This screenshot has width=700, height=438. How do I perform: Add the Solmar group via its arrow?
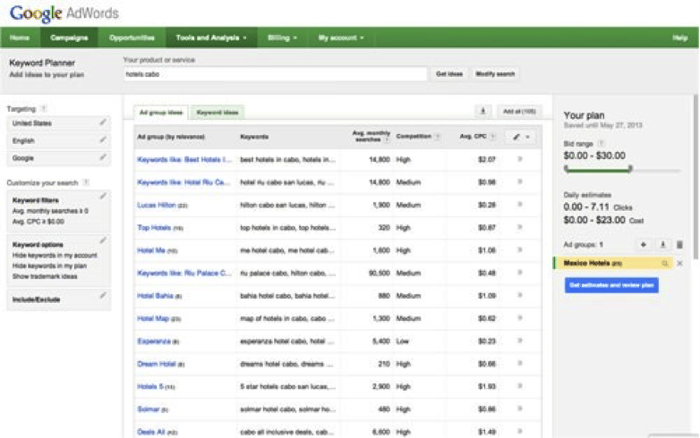tap(520, 409)
